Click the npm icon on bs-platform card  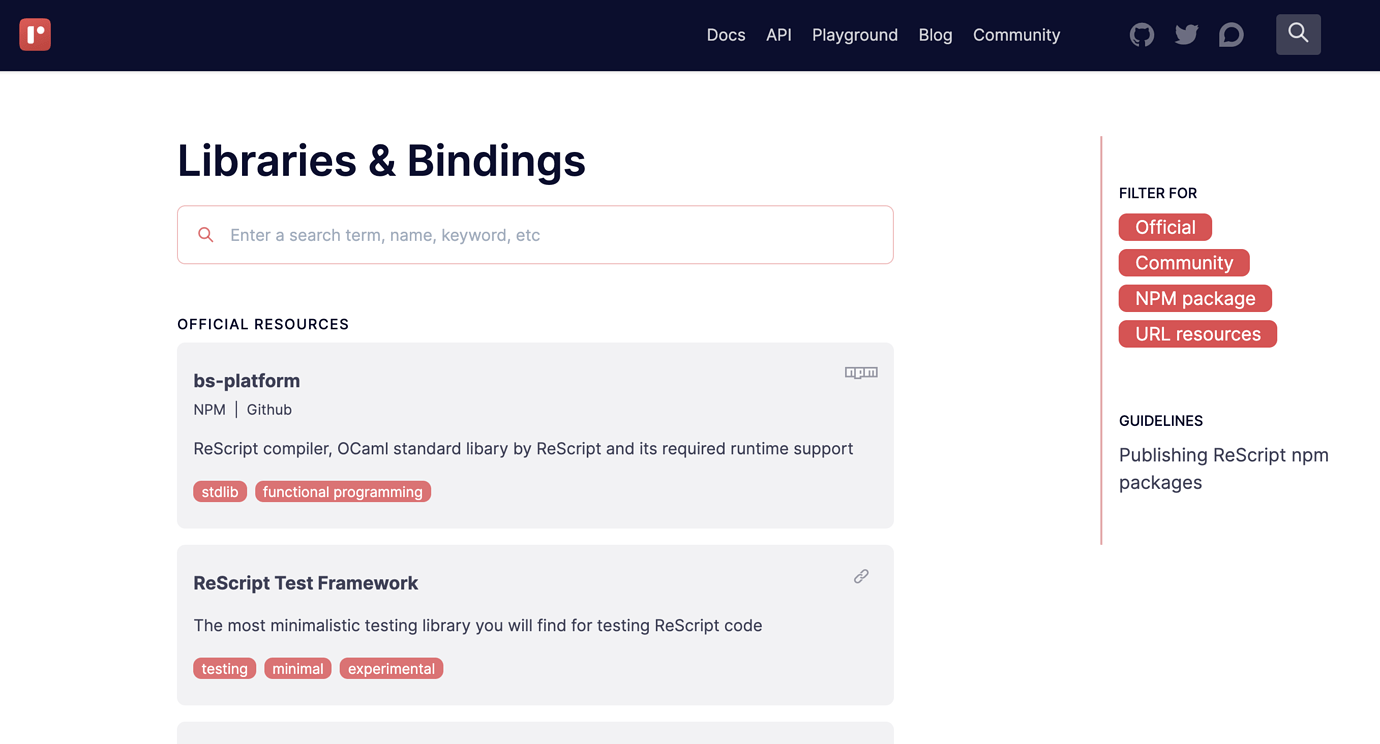(x=861, y=373)
